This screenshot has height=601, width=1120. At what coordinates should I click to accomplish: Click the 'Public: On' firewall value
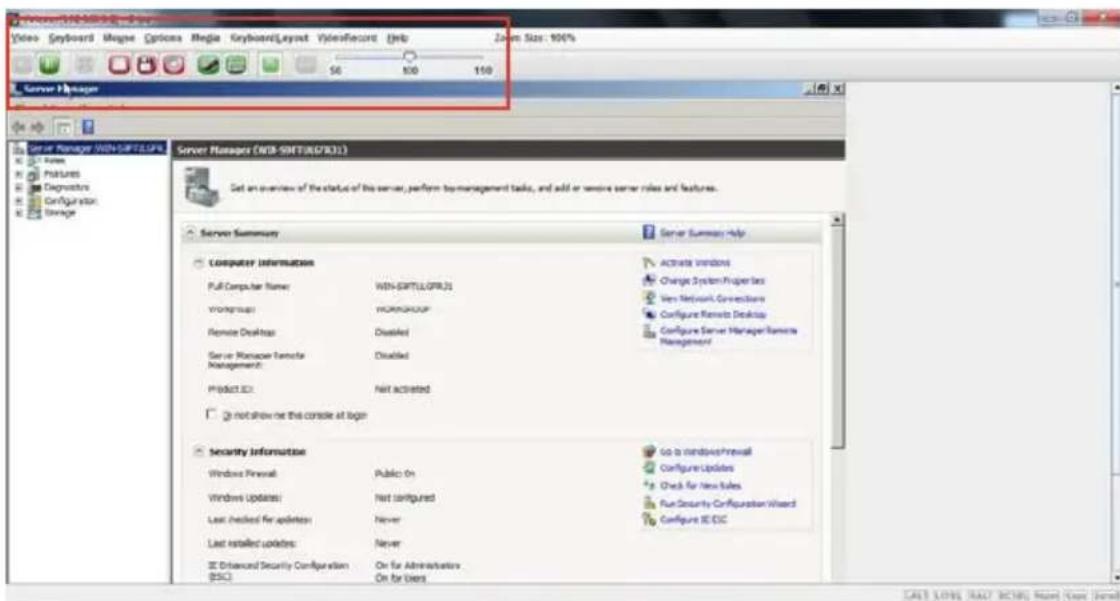pos(394,474)
